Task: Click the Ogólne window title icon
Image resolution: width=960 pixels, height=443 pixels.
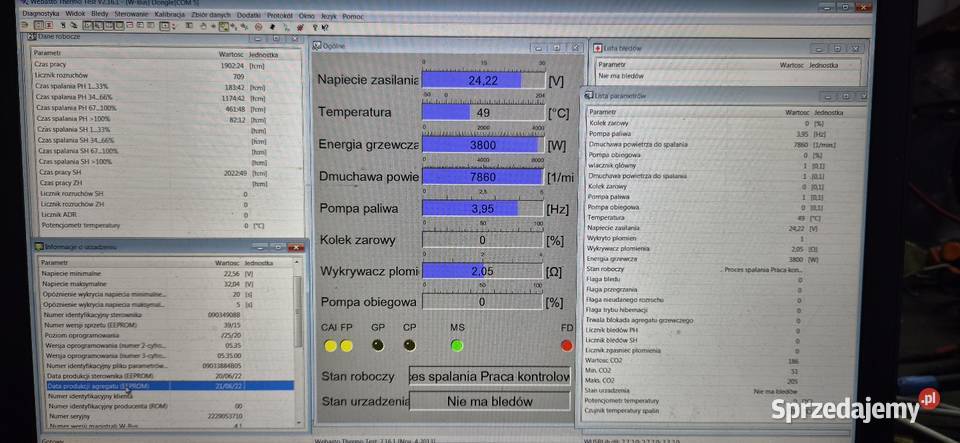Action: 317,46
